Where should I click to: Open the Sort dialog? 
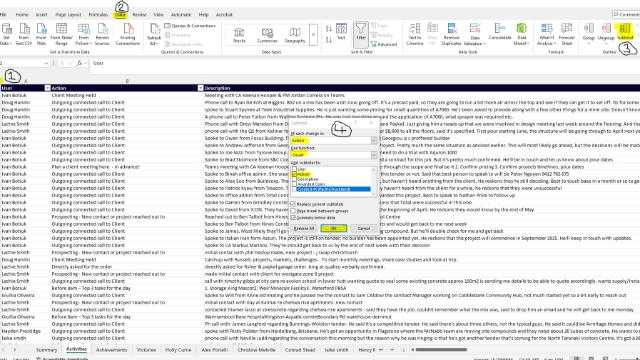click(x=341, y=32)
